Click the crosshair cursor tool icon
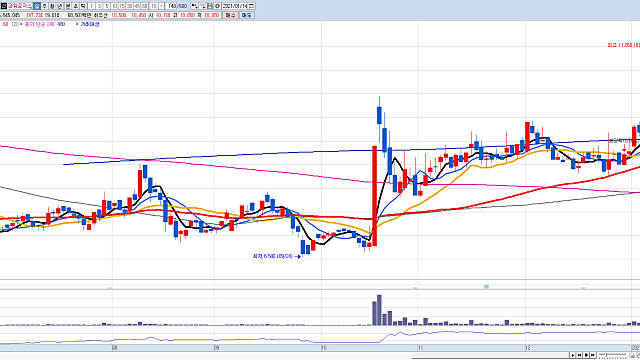 pyautogui.click(x=195, y=6)
